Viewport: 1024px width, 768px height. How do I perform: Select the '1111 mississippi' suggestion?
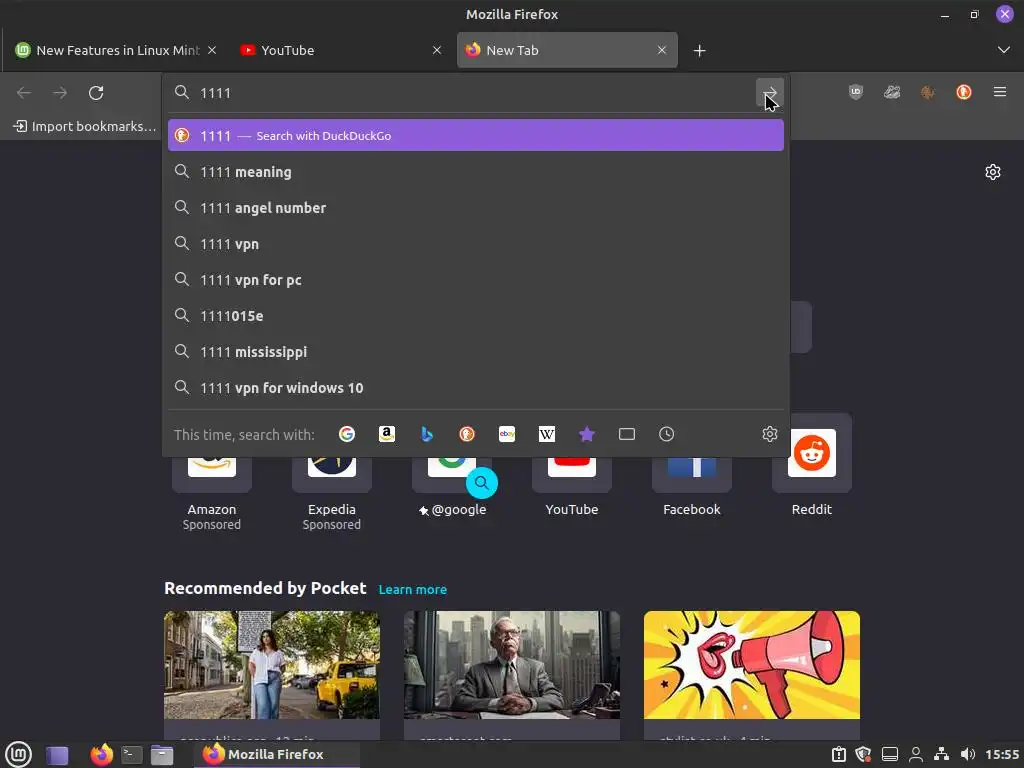(475, 351)
